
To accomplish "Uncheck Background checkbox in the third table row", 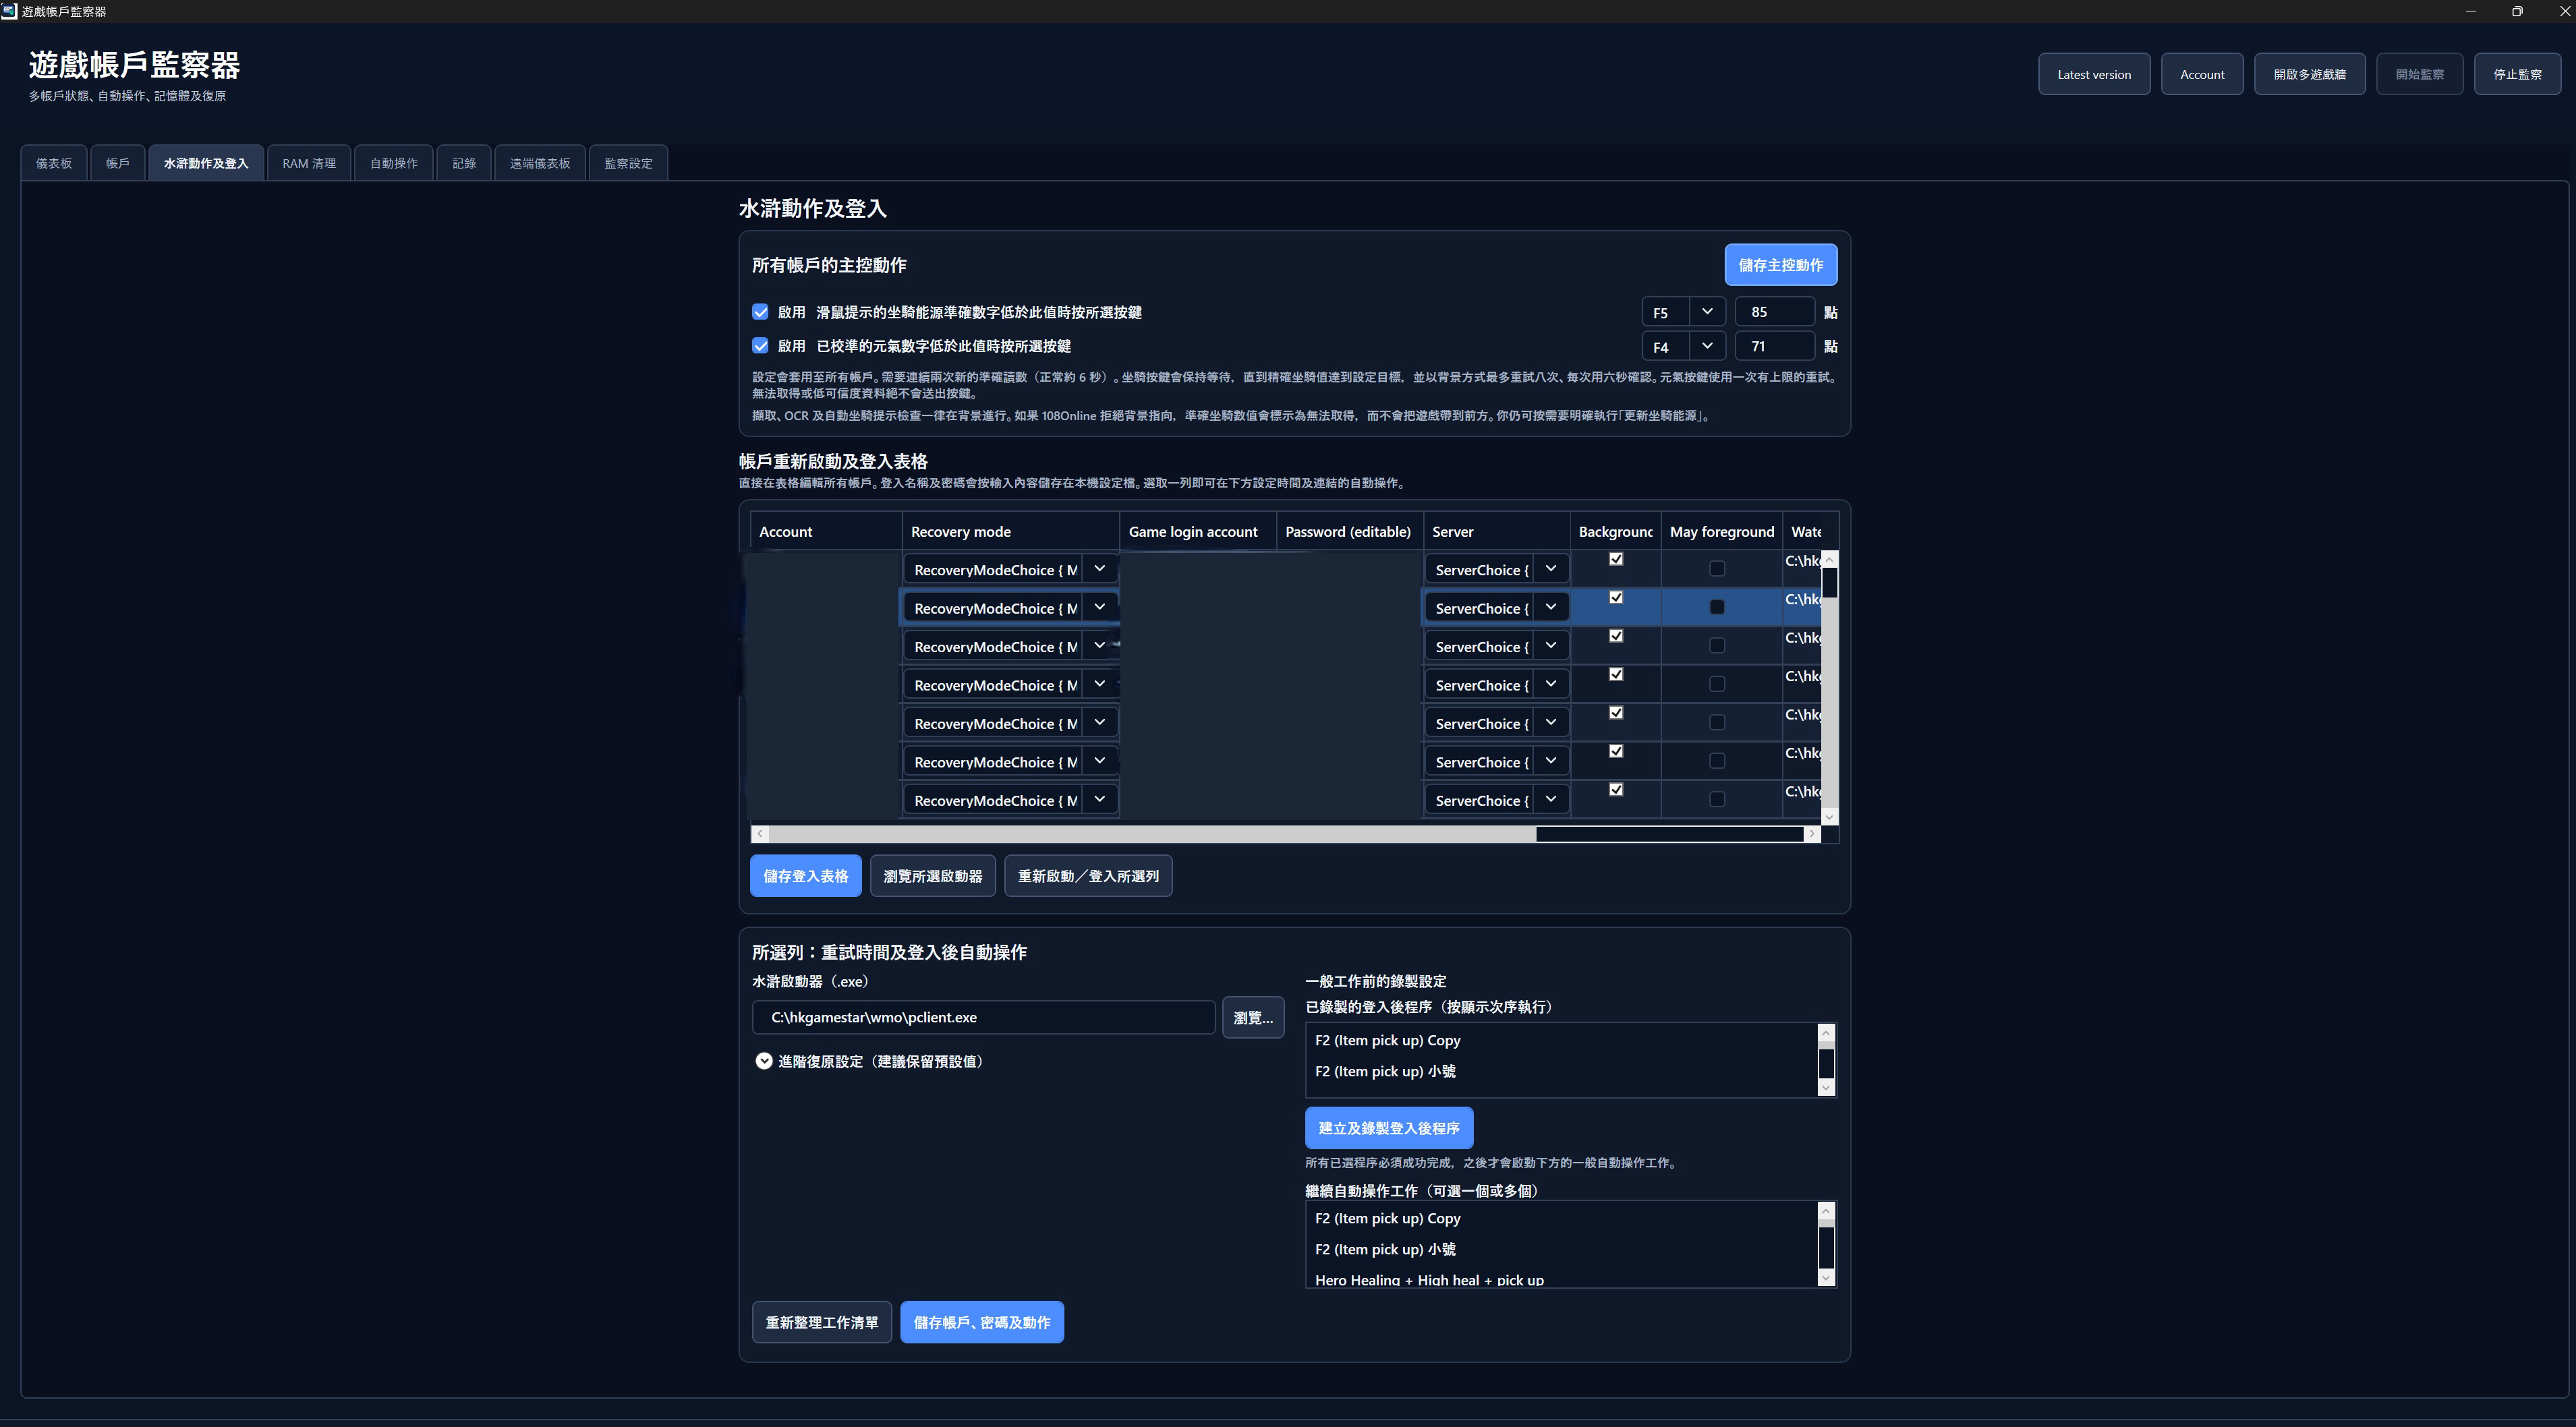I will pyautogui.click(x=1616, y=636).
